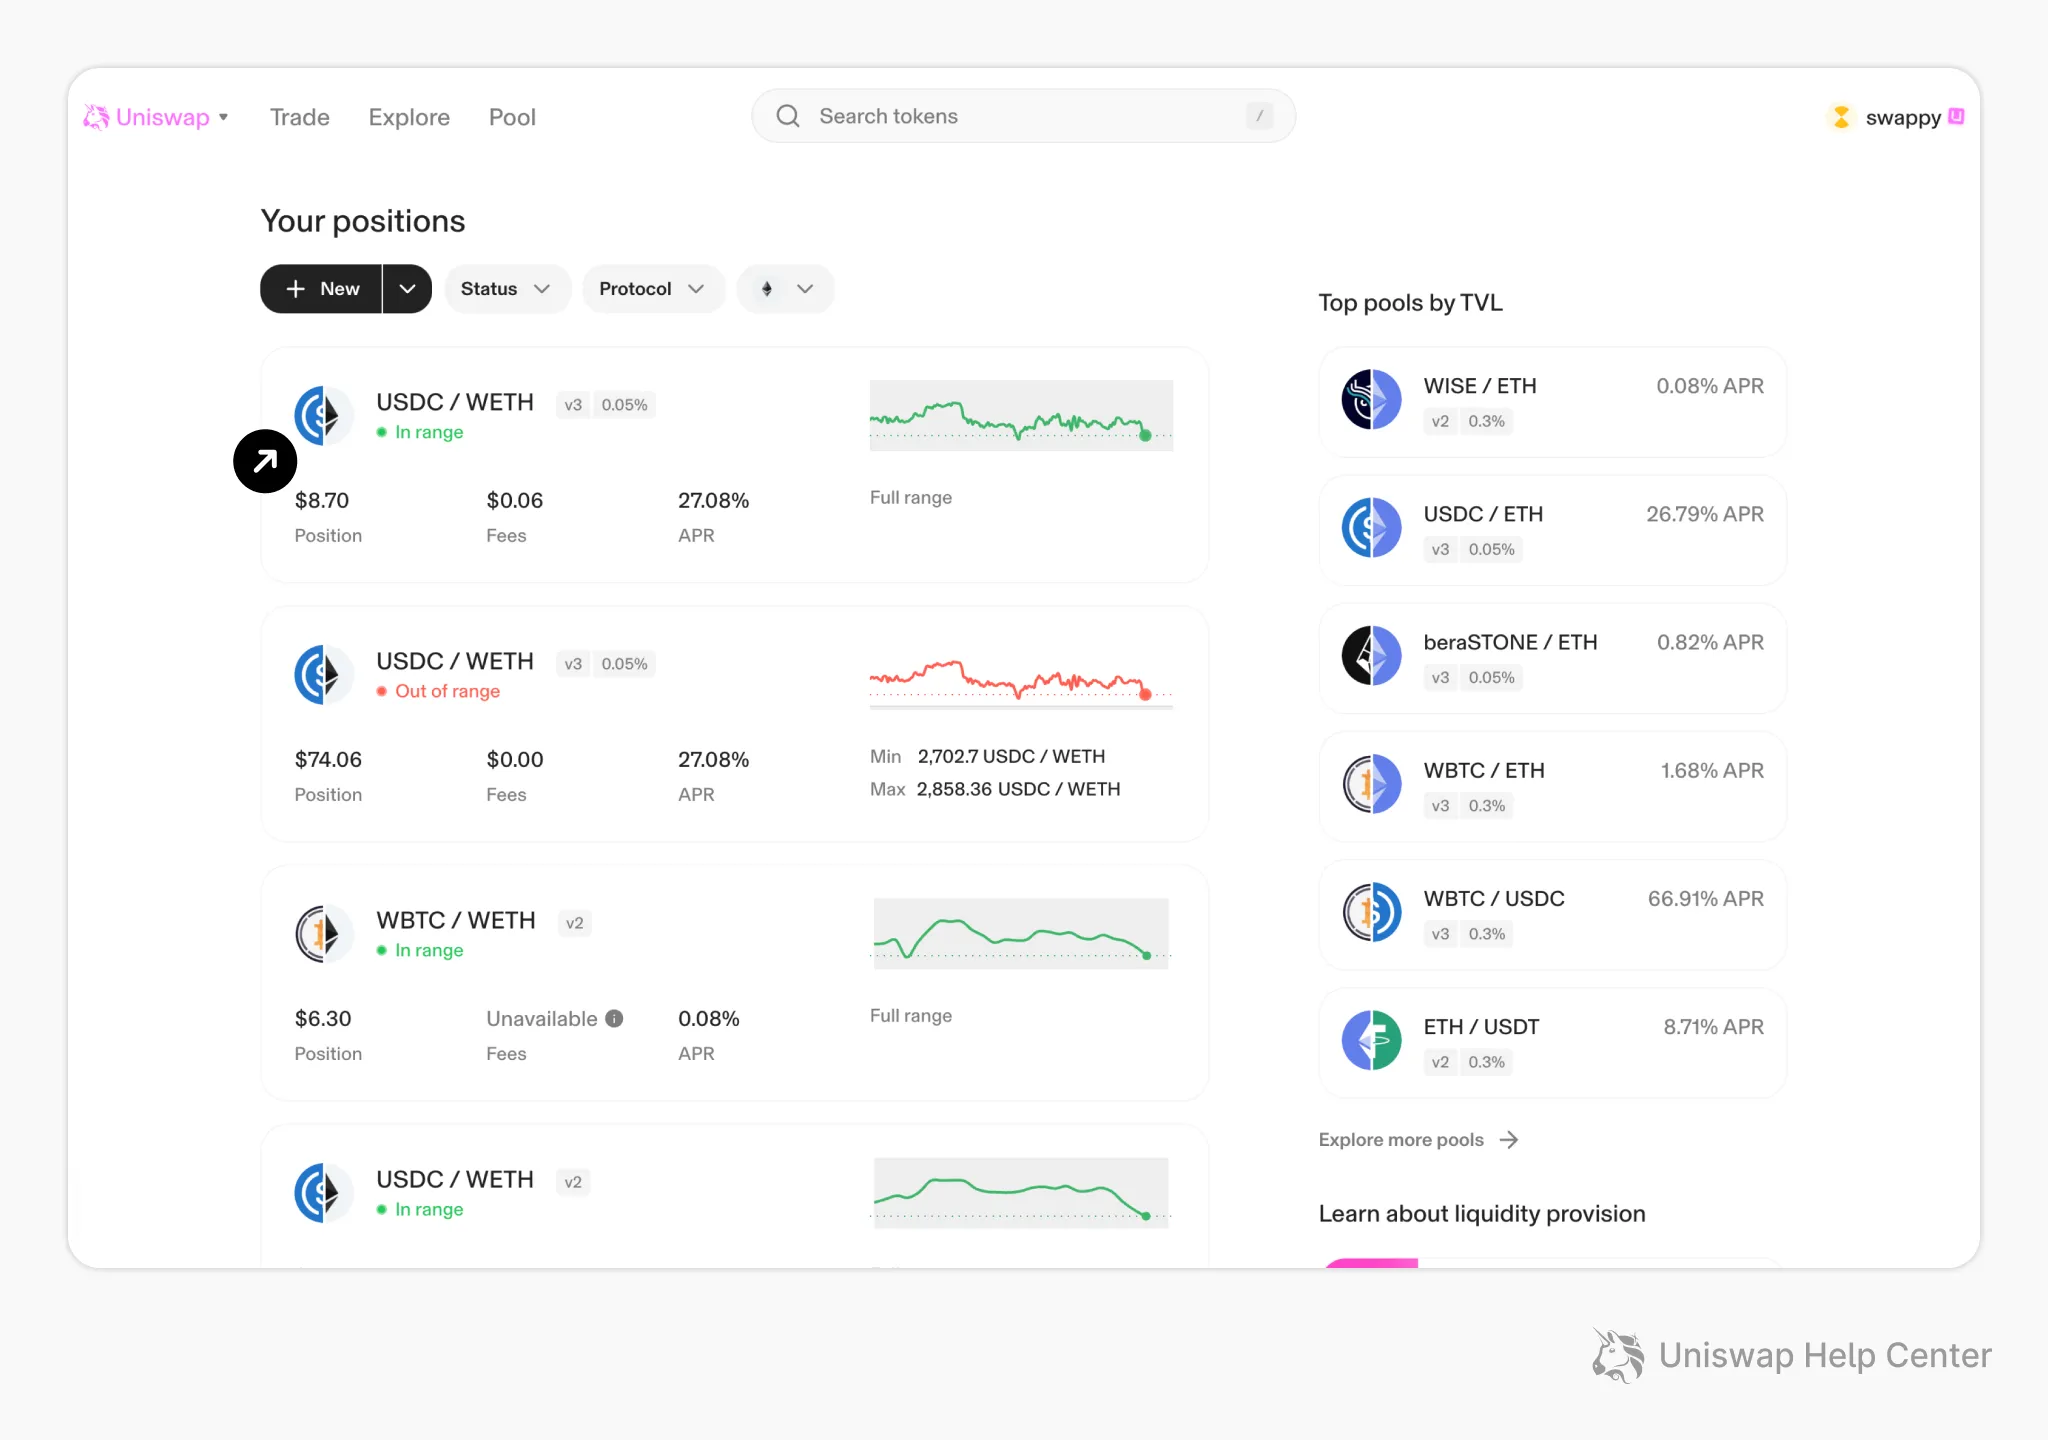Click the USDC / WETH v2 position title
Image resolution: width=2048 pixels, height=1440 pixels.
click(x=455, y=1180)
